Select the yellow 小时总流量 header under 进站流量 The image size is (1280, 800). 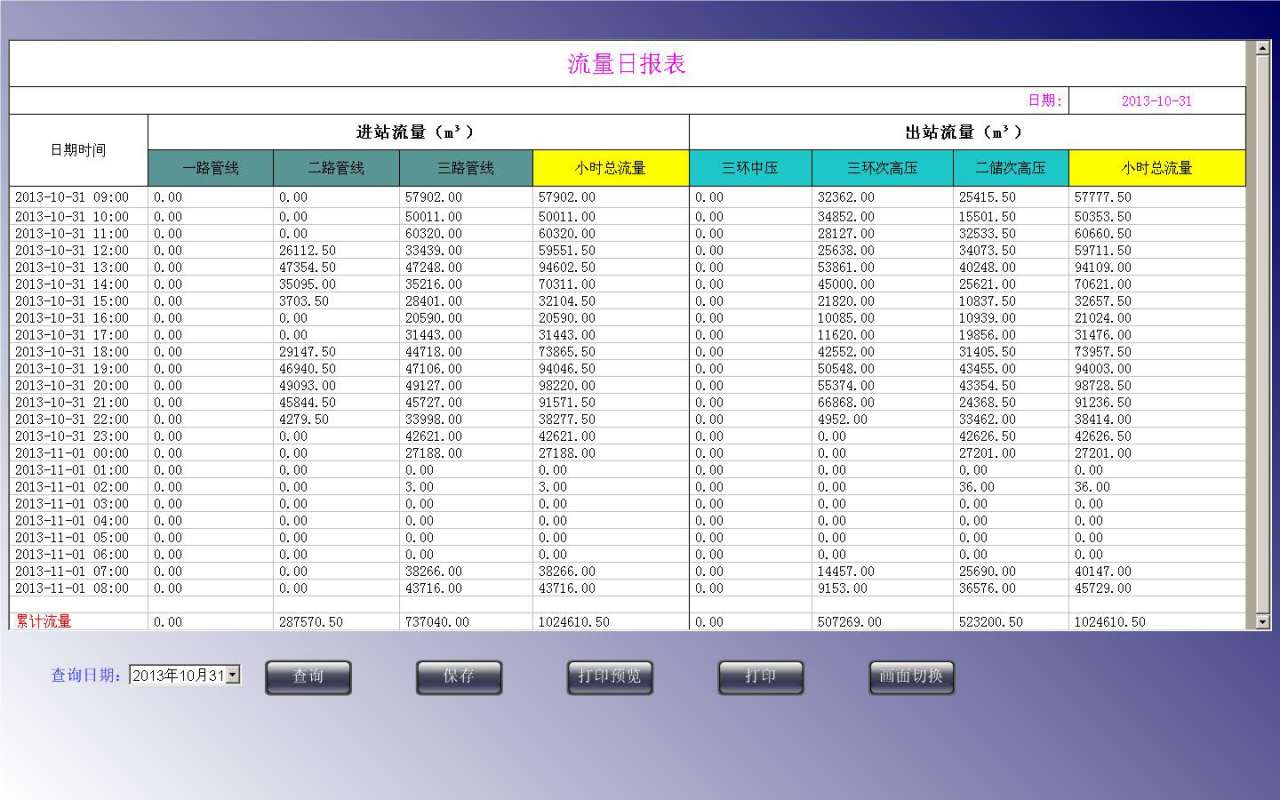tap(611, 168)
